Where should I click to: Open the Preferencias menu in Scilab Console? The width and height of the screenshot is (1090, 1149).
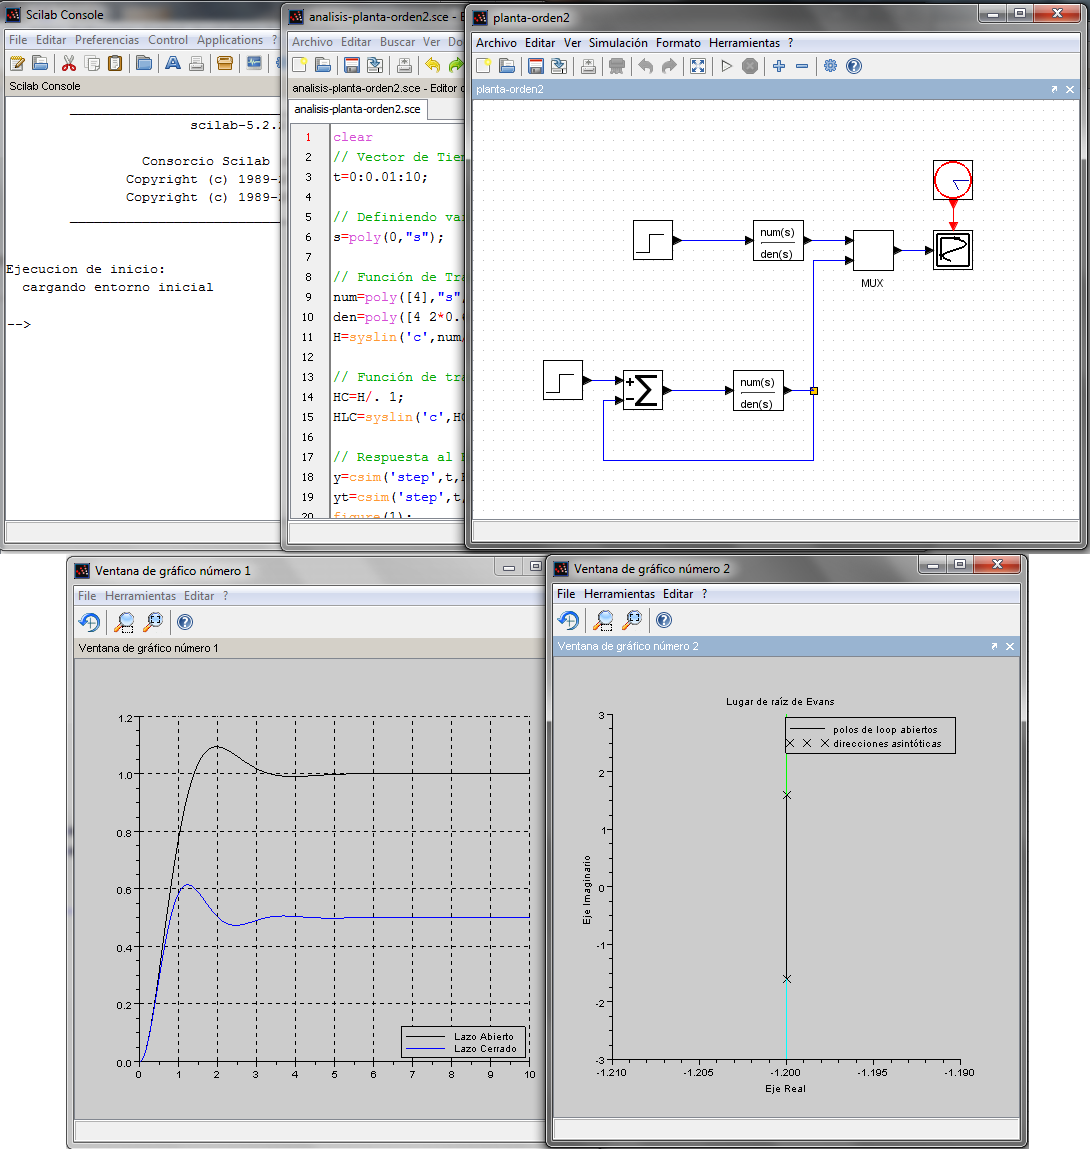107,40
